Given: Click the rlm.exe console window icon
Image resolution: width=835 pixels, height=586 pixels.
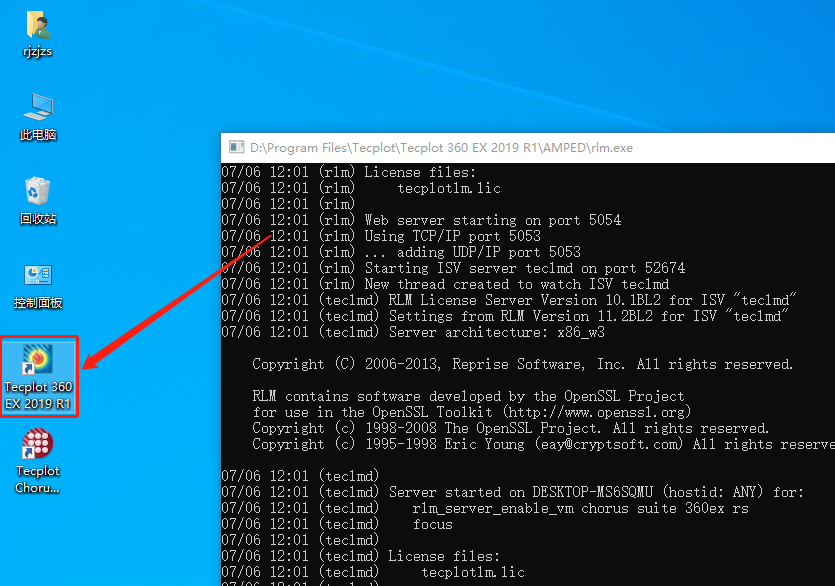Looking at the screenshot, I should pyautogui.click(x=236, y=148).
